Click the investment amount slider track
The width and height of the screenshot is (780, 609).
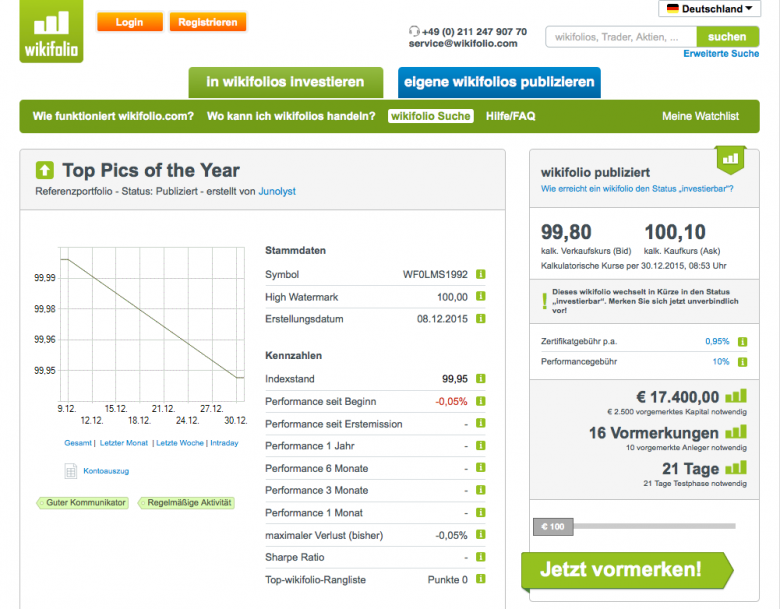tap(654, 526)
